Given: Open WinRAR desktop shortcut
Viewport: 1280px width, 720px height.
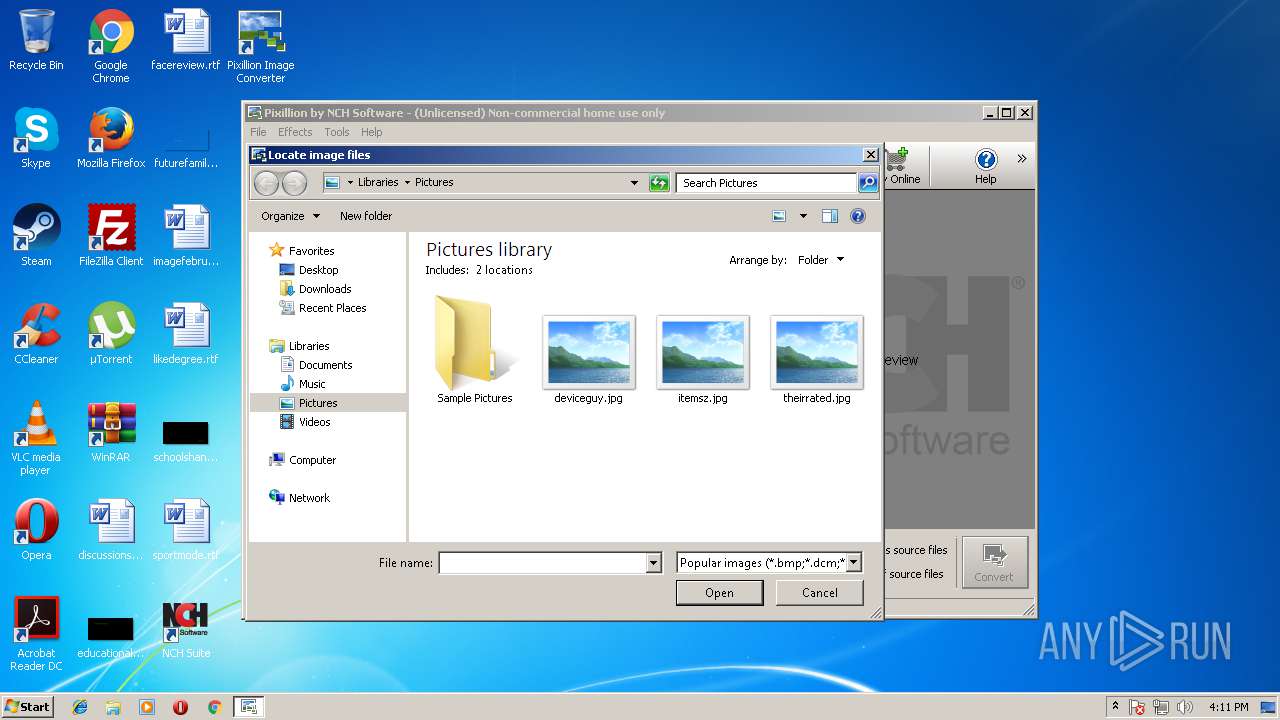Looking at the screenshot, I should (x=111, y=432).
